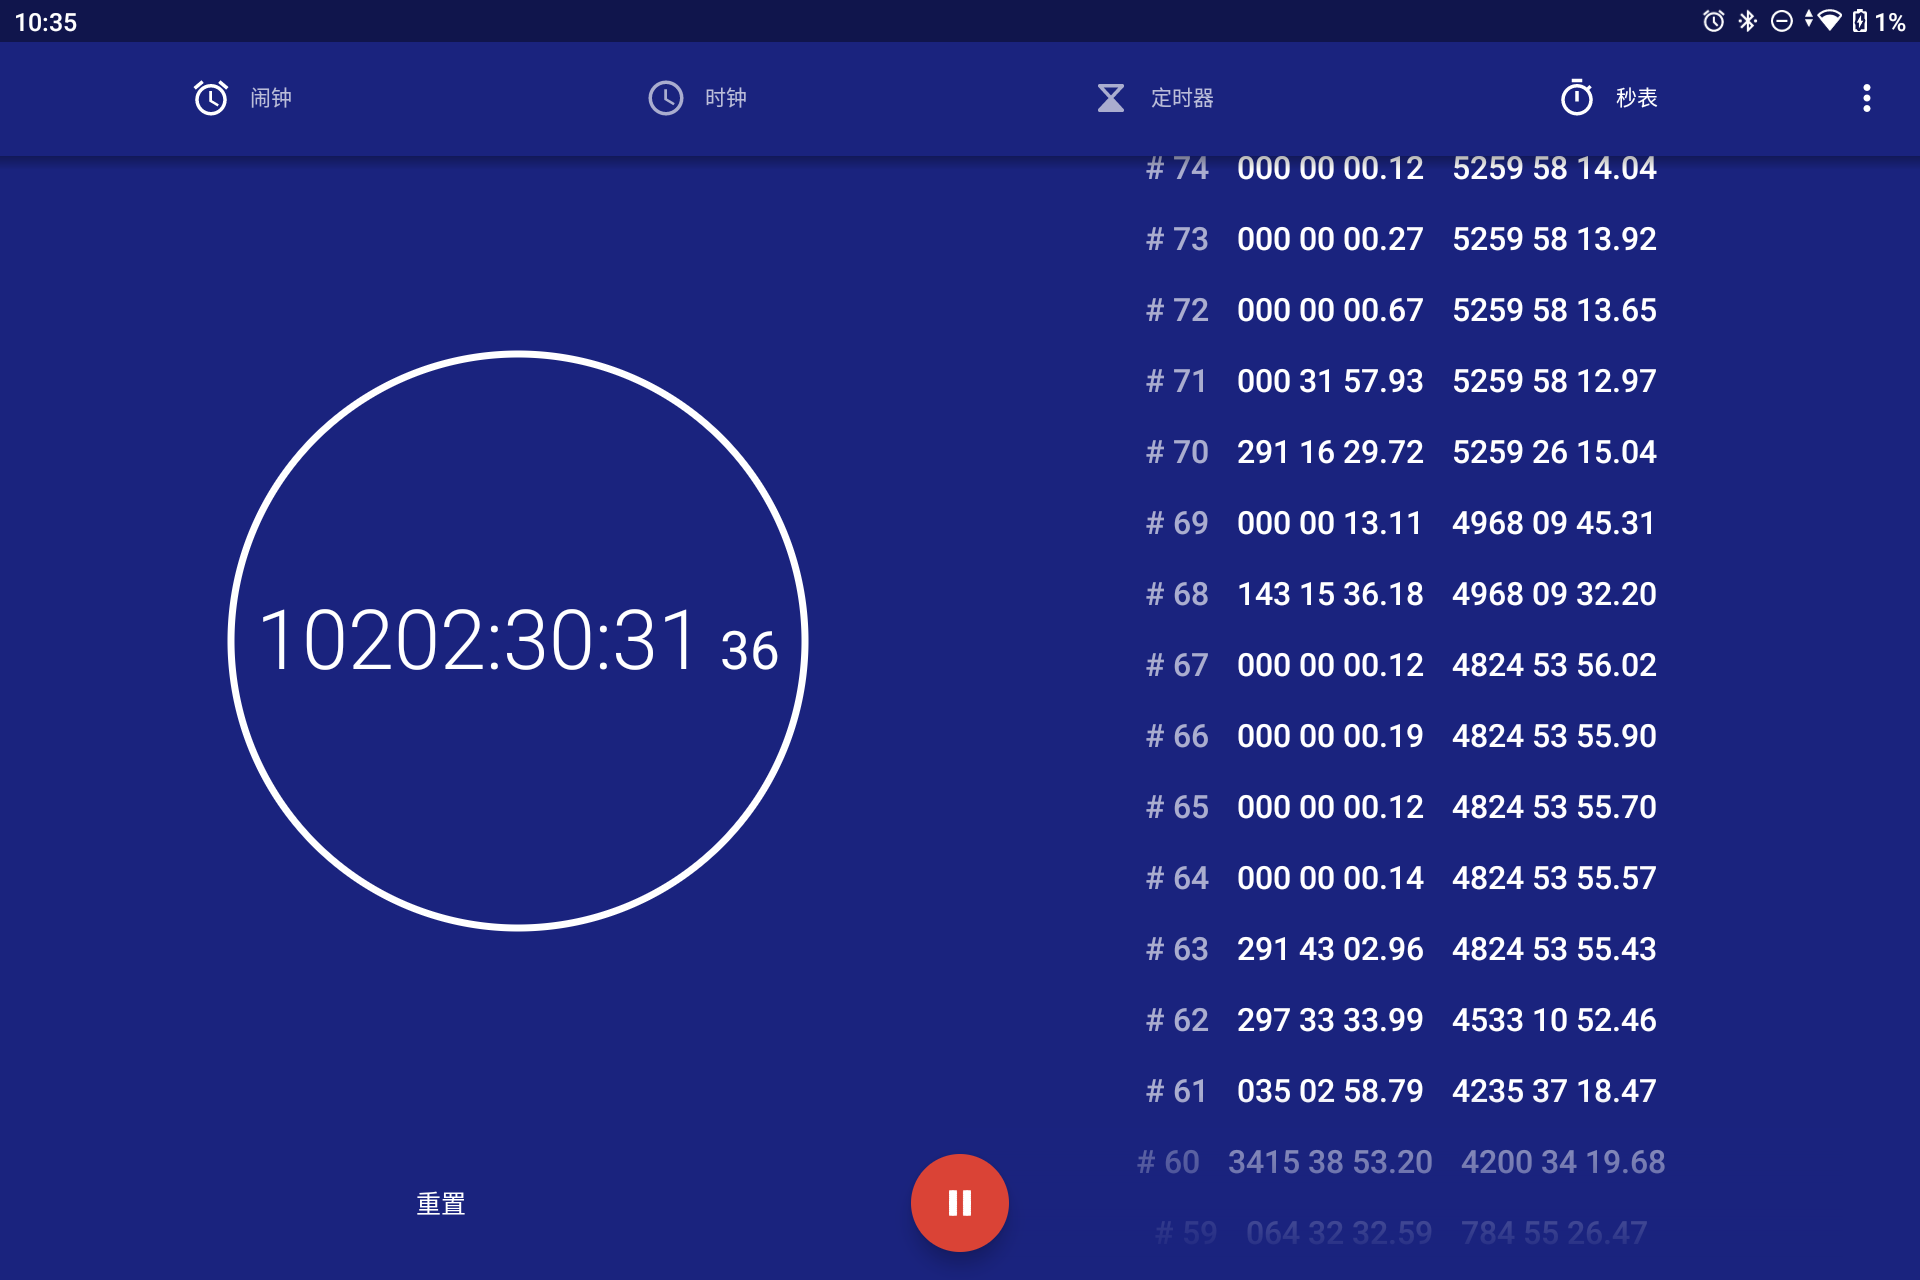Switch to the Clock tab (时钟)
The image size is (1920, 1280).
(697, 98)
